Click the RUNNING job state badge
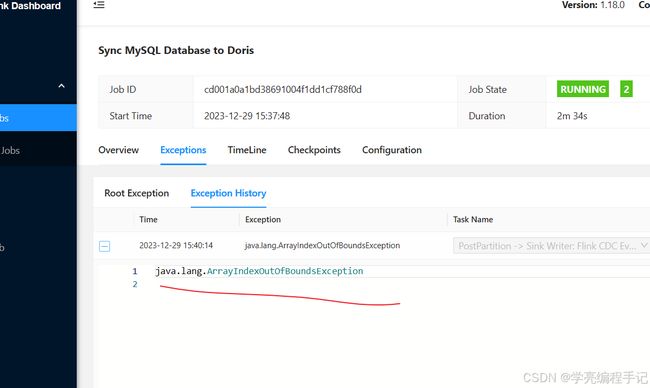Screen dimensions: 650x388 coord(583,89)
